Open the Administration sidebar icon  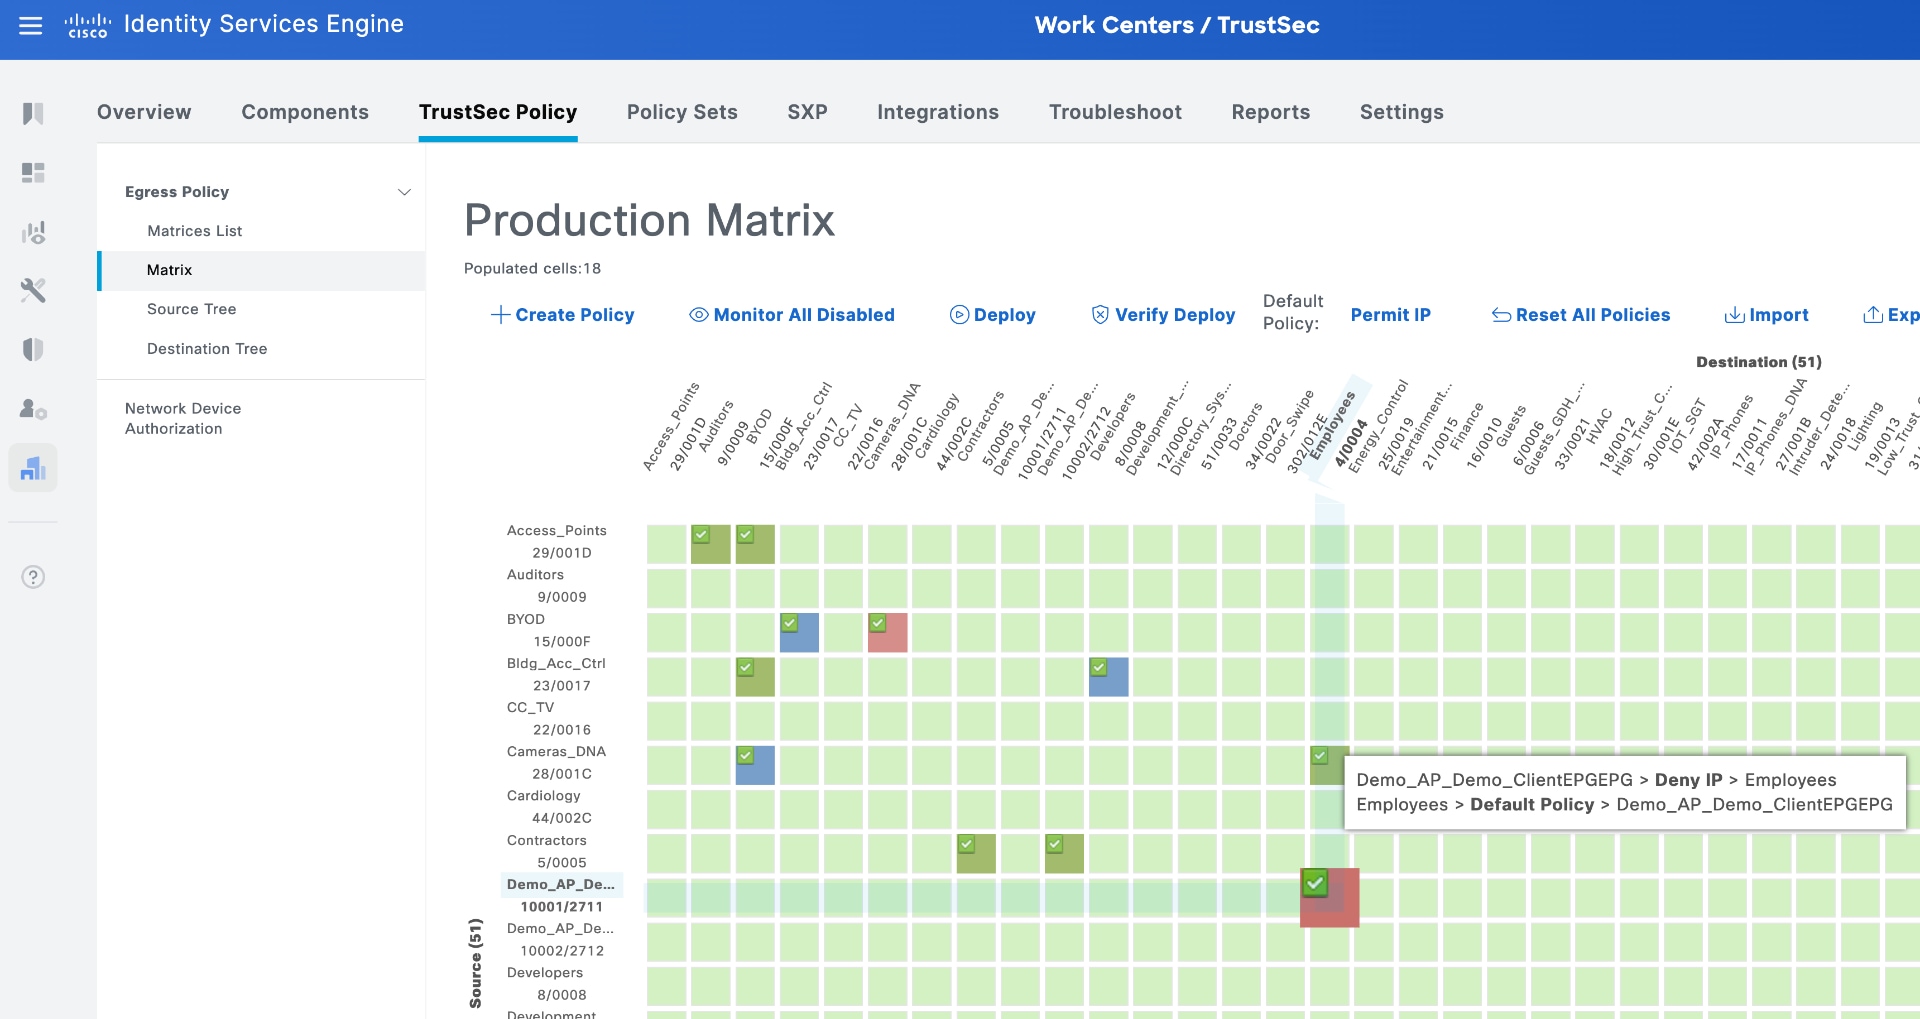33,409
